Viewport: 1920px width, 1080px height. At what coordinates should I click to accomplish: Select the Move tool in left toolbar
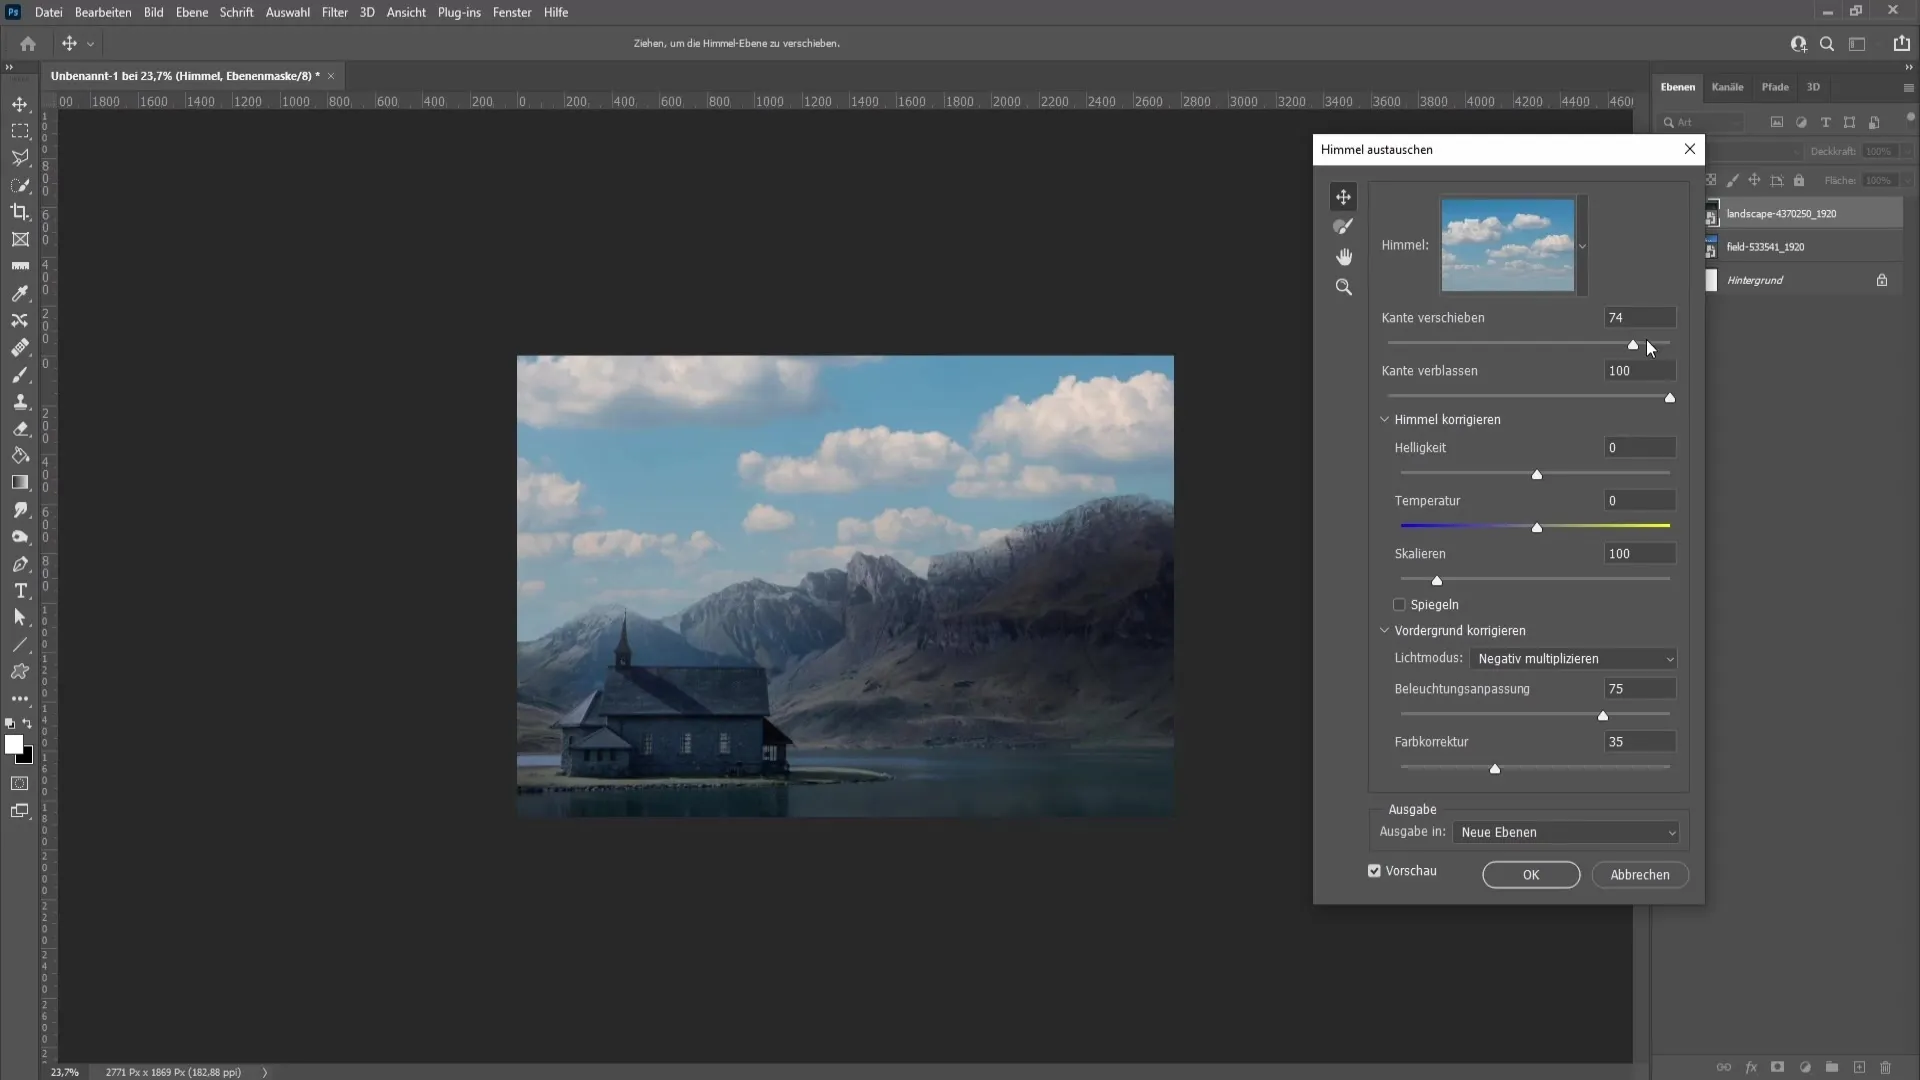click(x=20, y=104)
